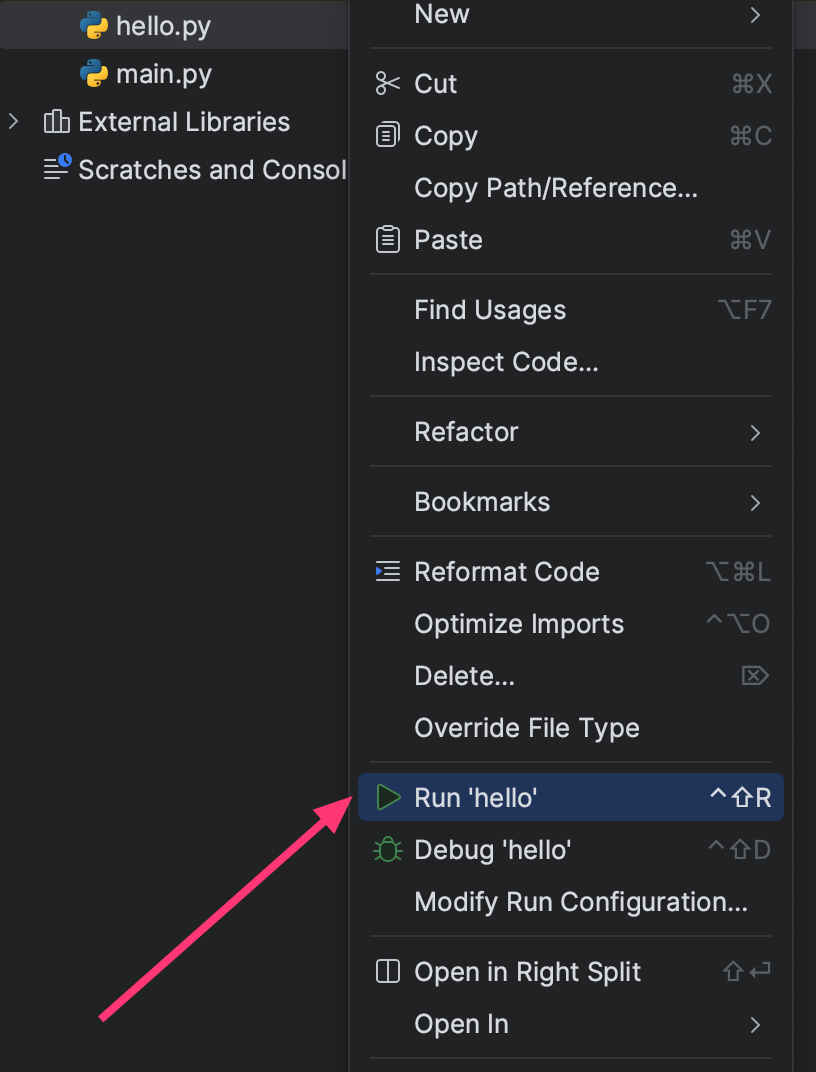
Task: Click the External Libraries icon
Action: click(x=57, y=122)
